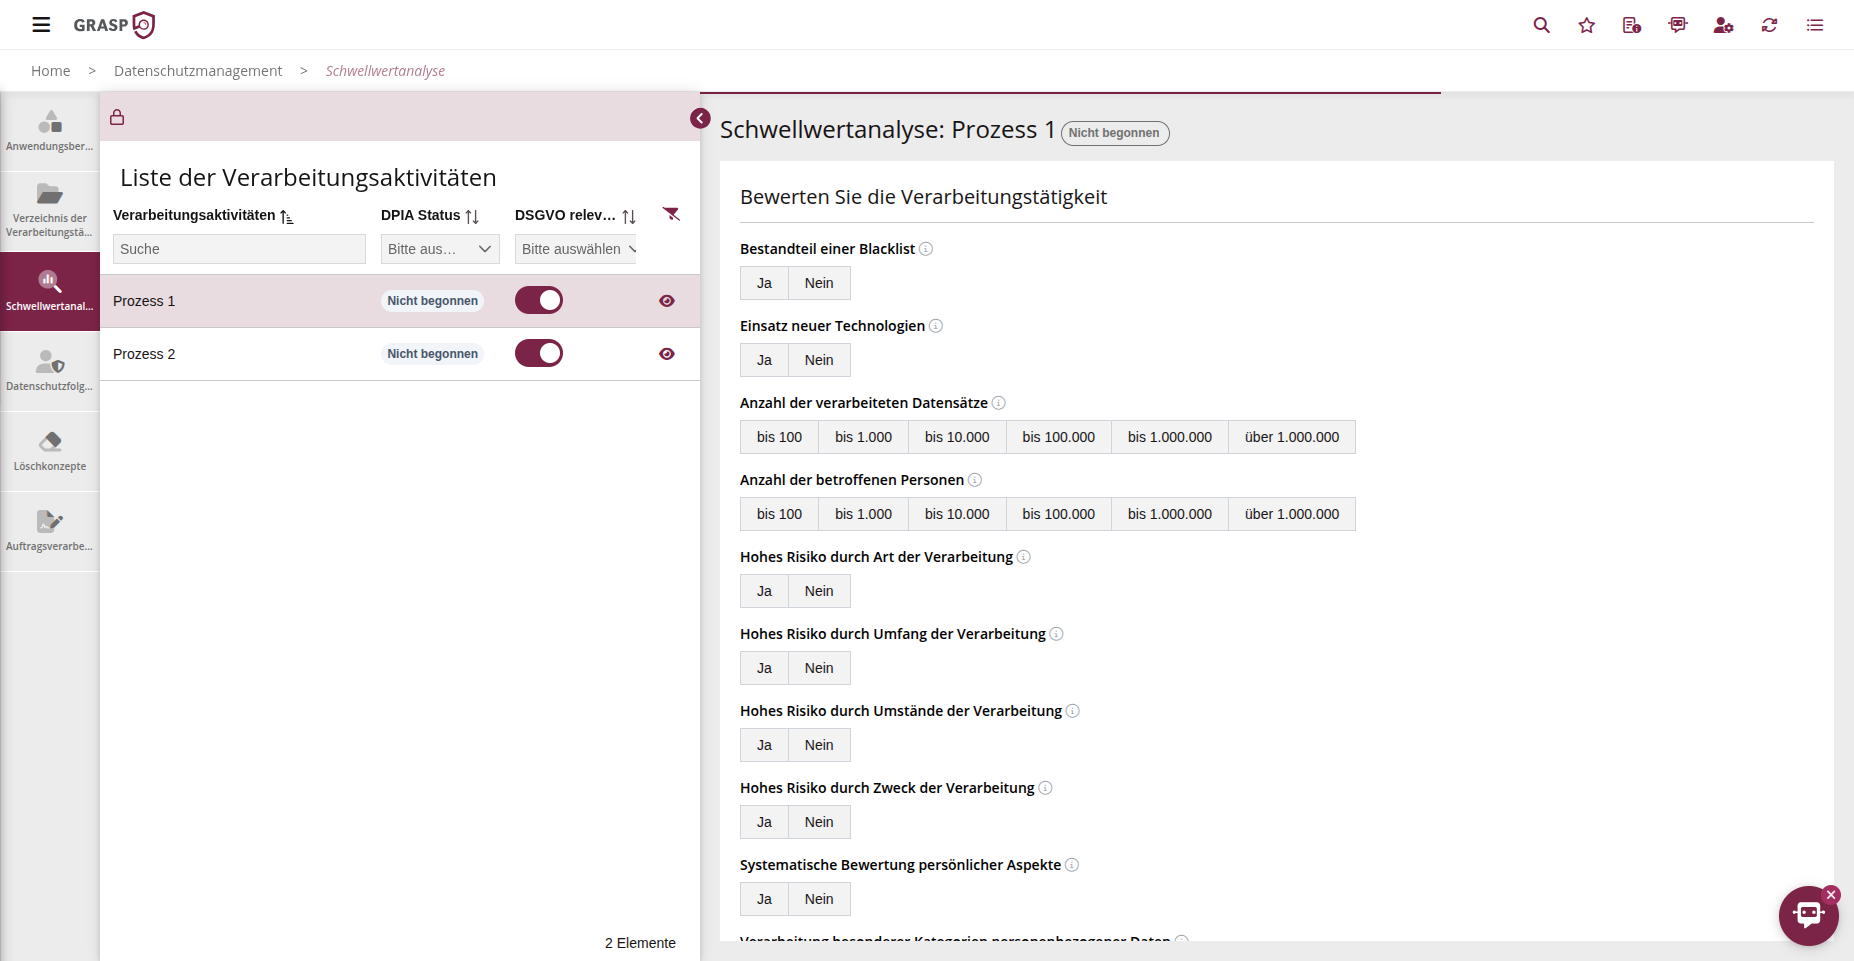Choose bis 10.000 for Anzahl der Datensätze
1854x961 pixels.
pos(956,437)
